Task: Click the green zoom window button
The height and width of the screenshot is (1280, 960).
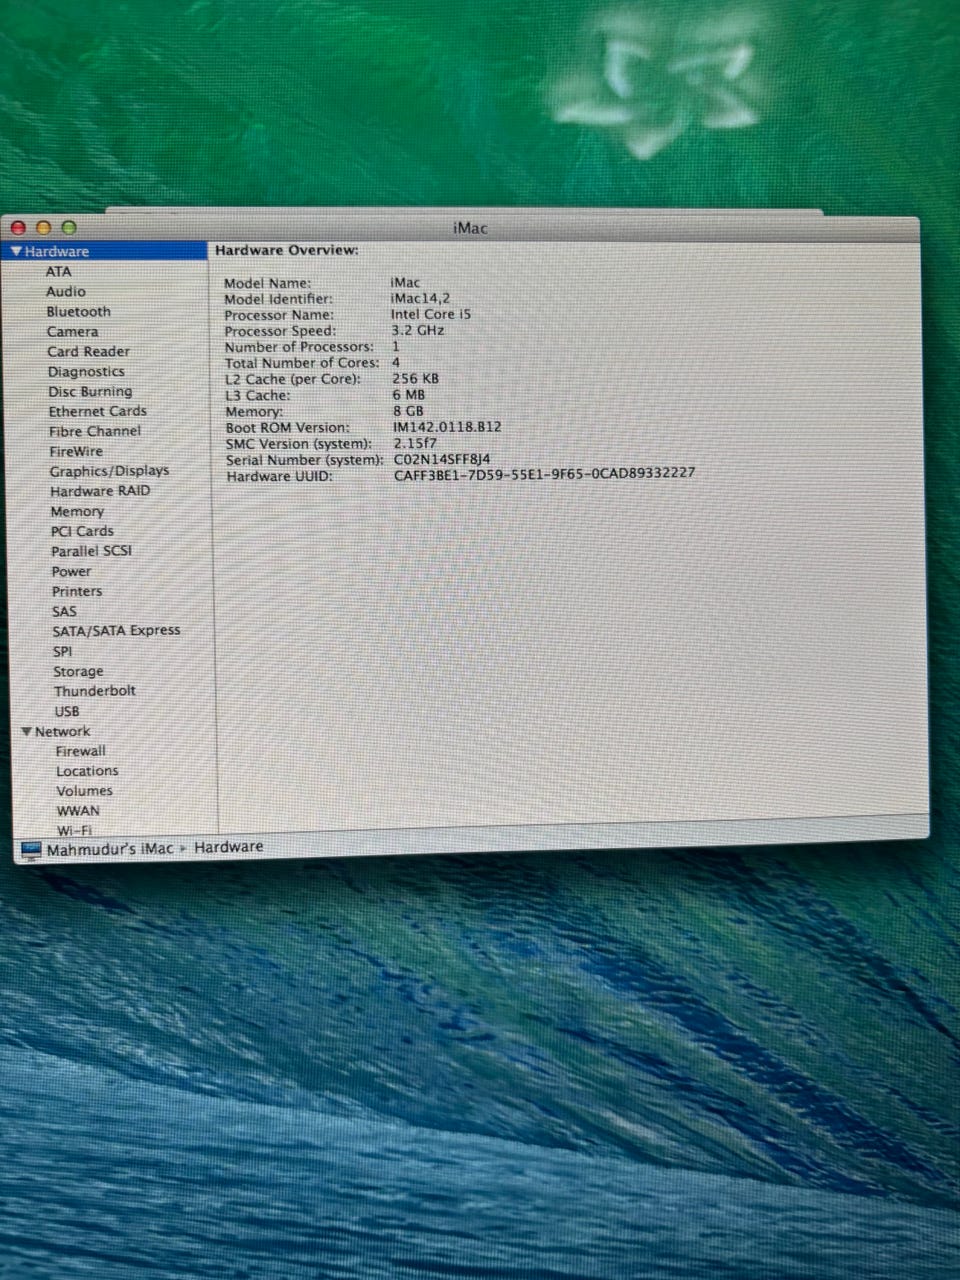Action: (x=68, y=228)
